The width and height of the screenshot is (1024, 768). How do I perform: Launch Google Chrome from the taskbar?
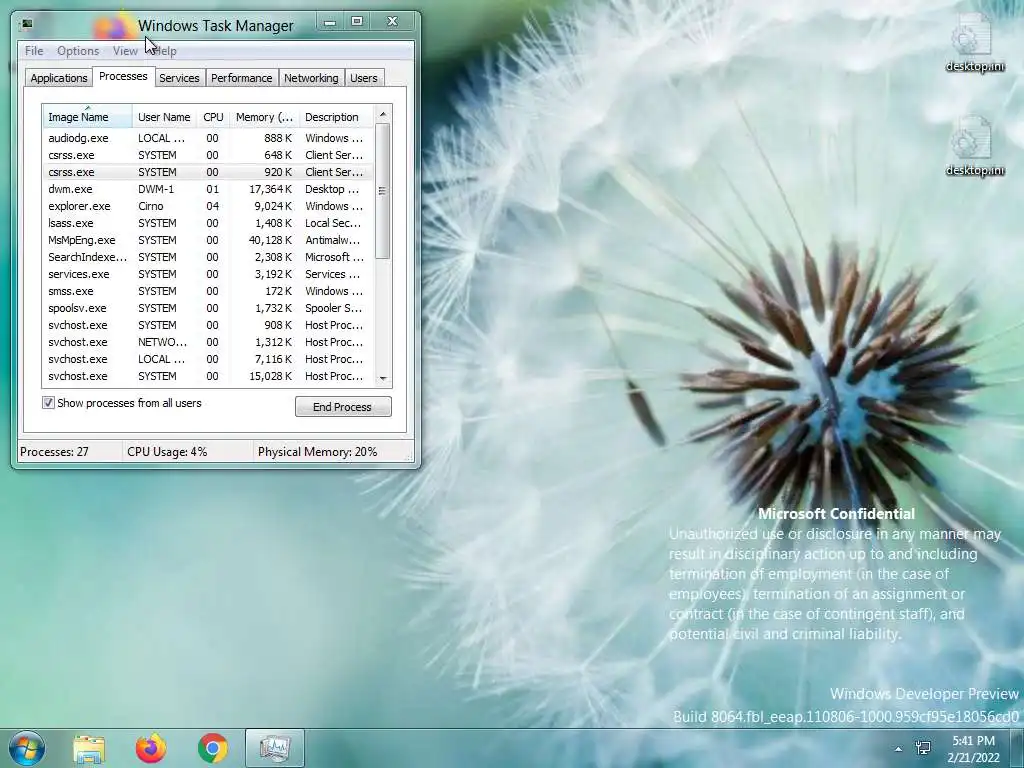(x=213, y=748)
